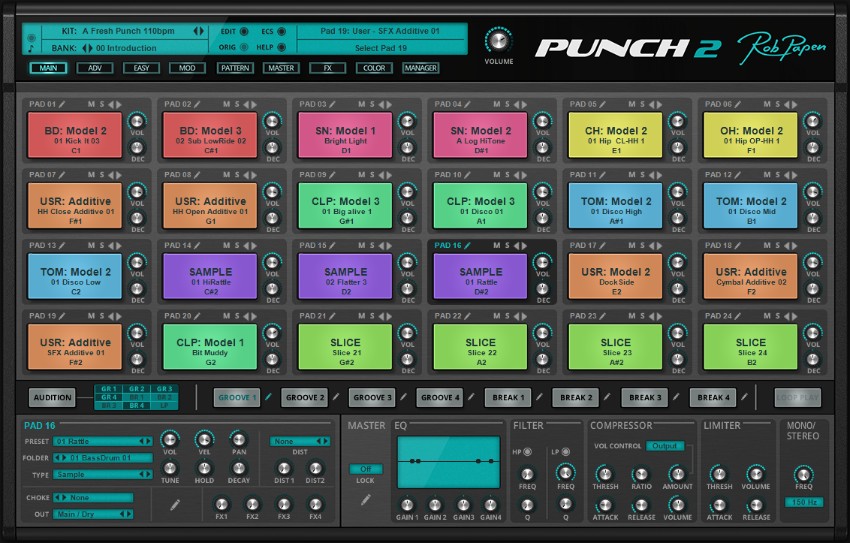Open the PRESET dropdown showing 01 Rattle
Viewport: 850px width, 543px height.
pyautogui.click(x=102, y=441)
